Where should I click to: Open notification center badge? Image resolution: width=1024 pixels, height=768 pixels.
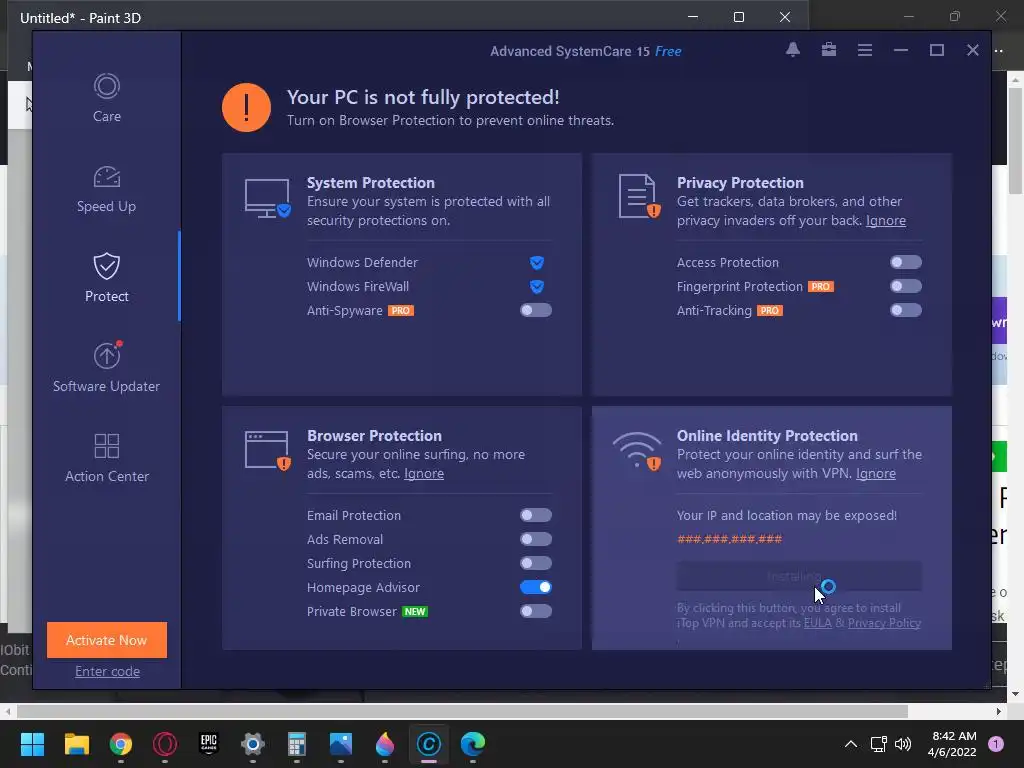(996, 744)
